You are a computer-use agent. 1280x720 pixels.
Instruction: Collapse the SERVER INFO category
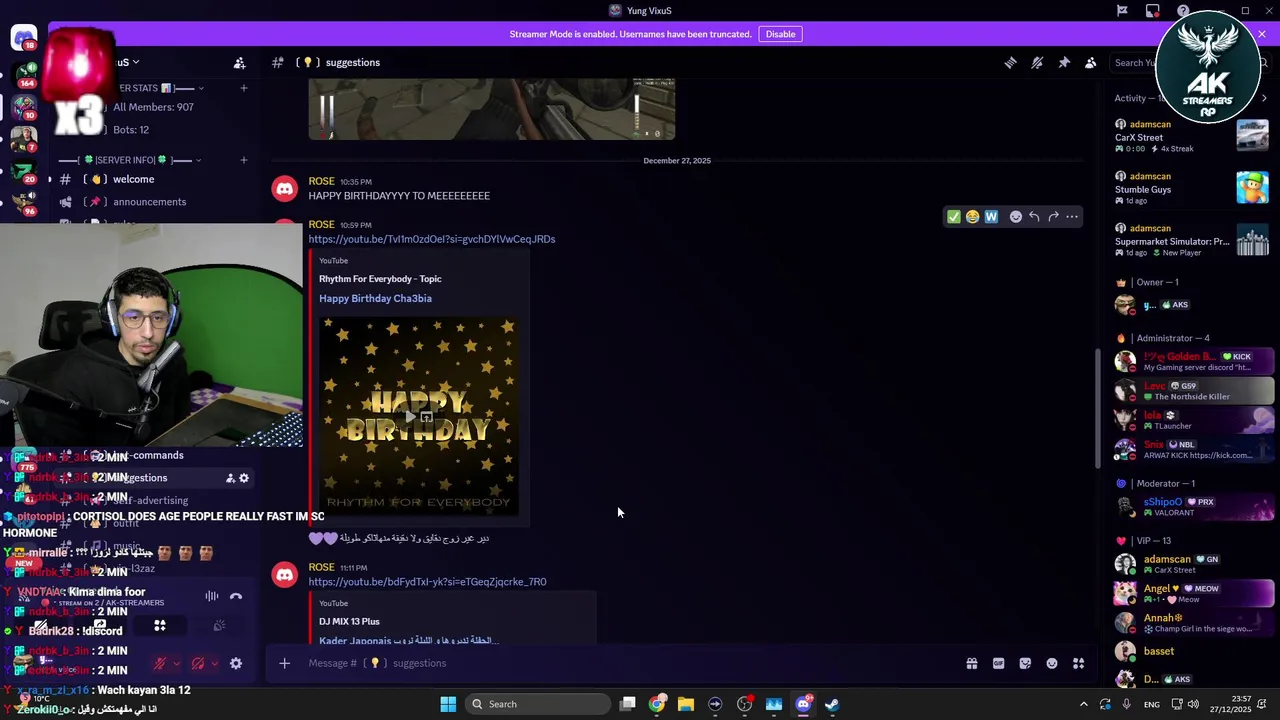[198, 160]
